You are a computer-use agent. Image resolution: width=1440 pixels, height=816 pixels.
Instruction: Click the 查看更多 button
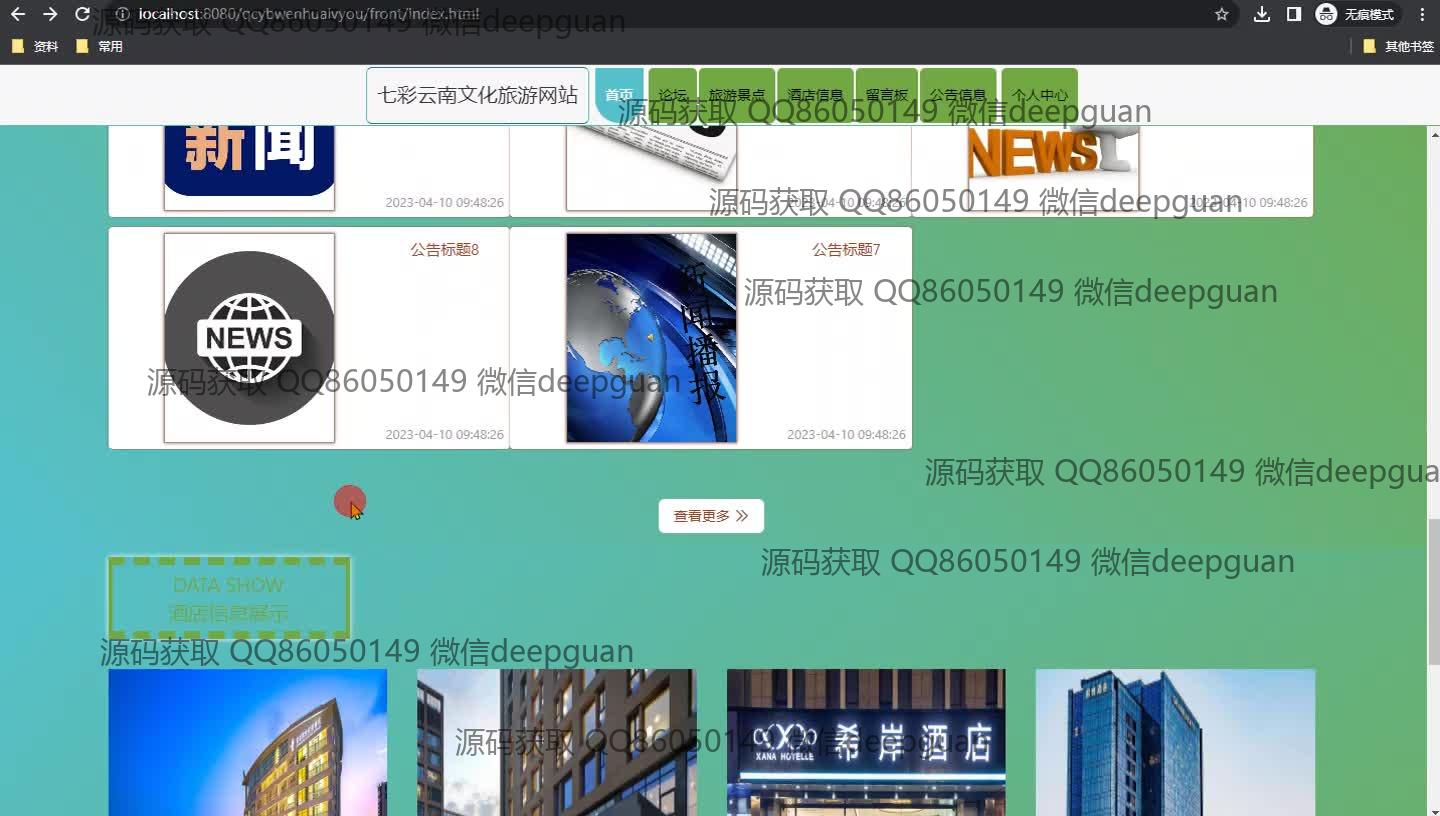[x=711, y=516]
